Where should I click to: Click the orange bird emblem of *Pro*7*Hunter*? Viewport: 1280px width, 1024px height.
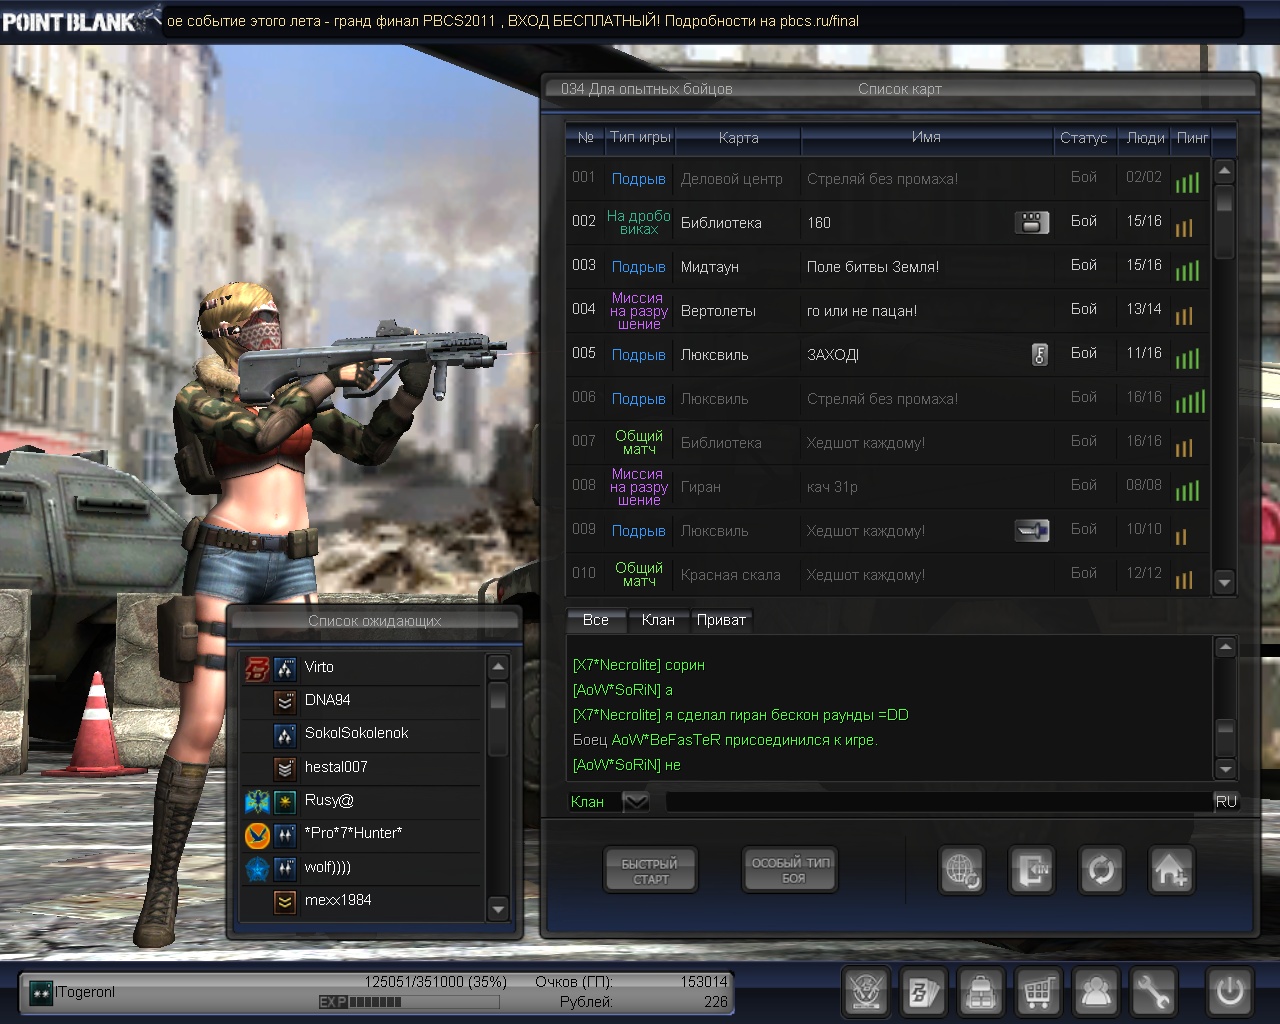(257, 835)
